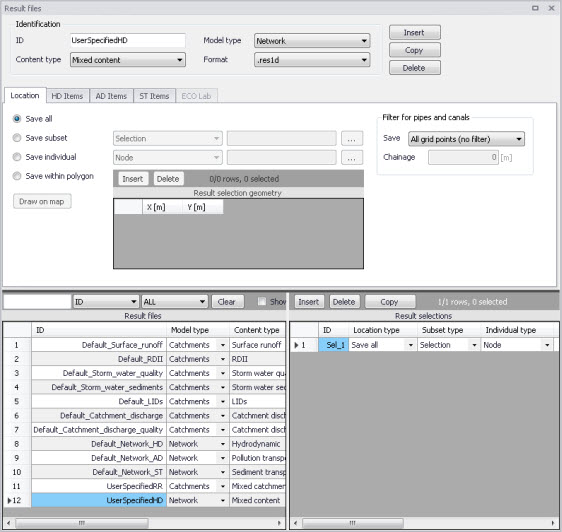Open the Location type arrow for Sel_1
562x532 pixels.
(411, 345)
